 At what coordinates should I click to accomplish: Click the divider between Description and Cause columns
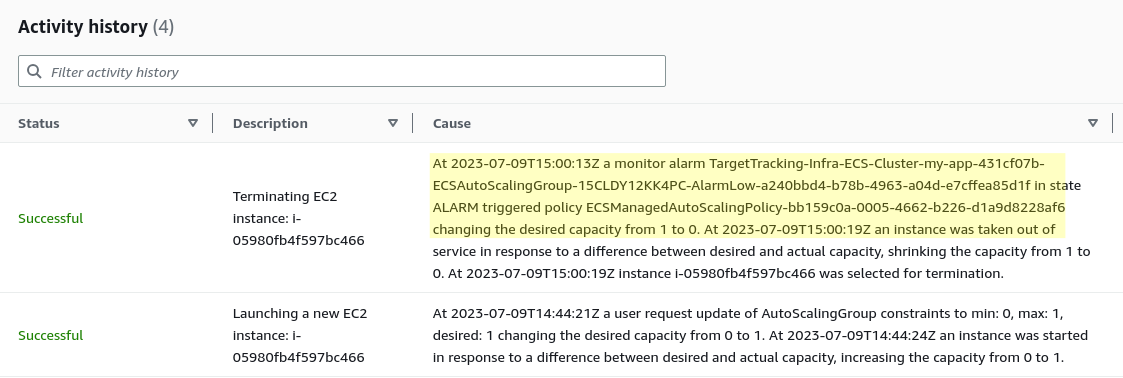[413, 123]
